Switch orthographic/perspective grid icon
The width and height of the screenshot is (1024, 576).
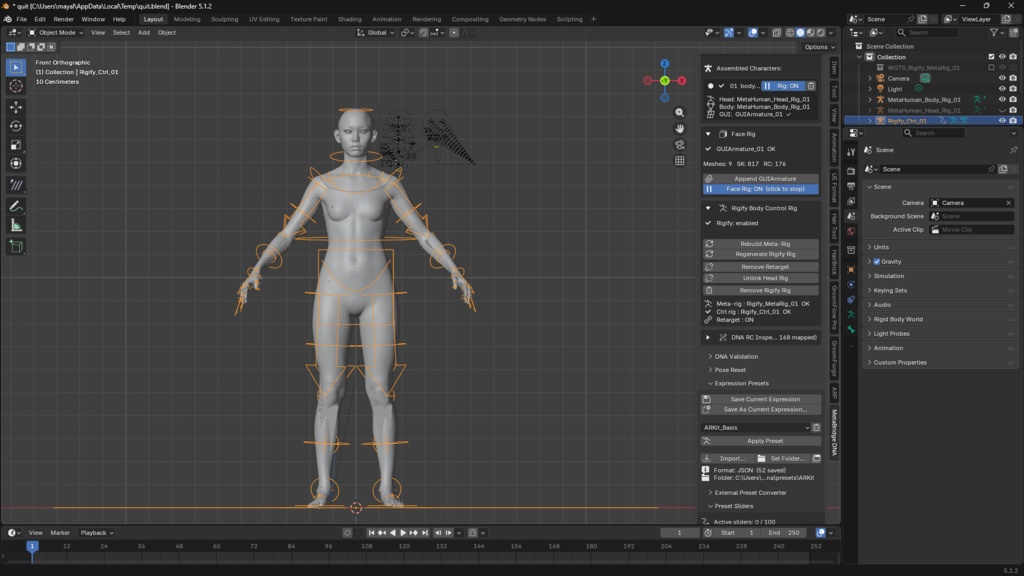679,161
